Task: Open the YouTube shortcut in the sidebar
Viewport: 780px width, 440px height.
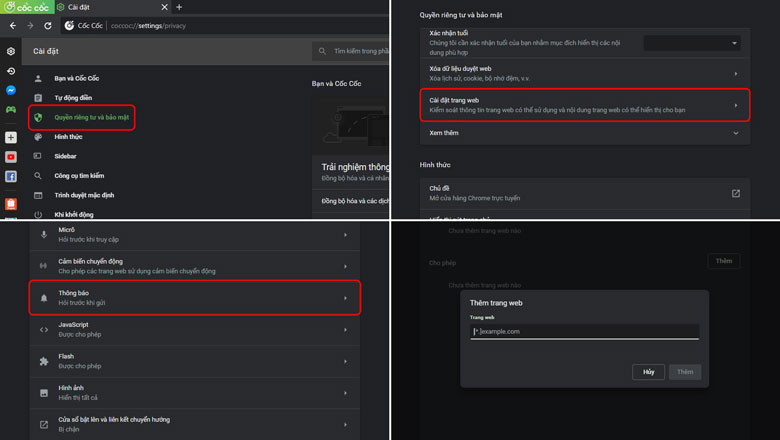Action: pyautogui.click(x=10, y=157)
